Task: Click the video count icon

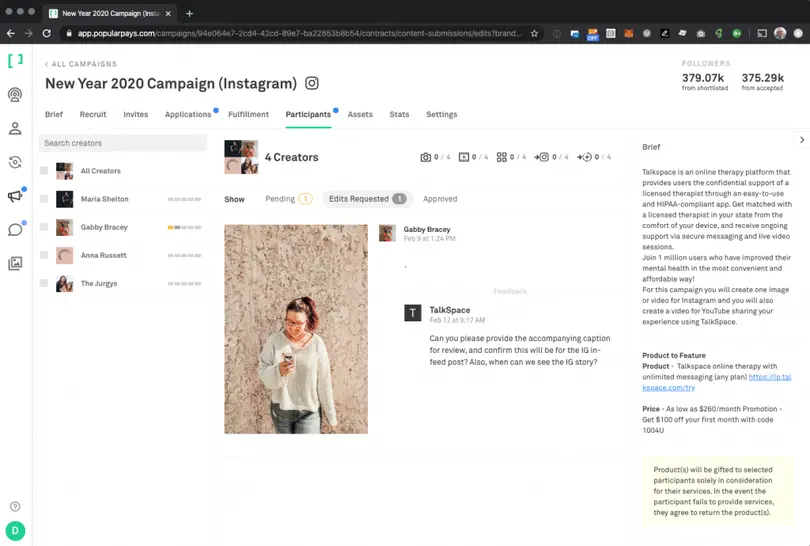Action: [463, 157]
